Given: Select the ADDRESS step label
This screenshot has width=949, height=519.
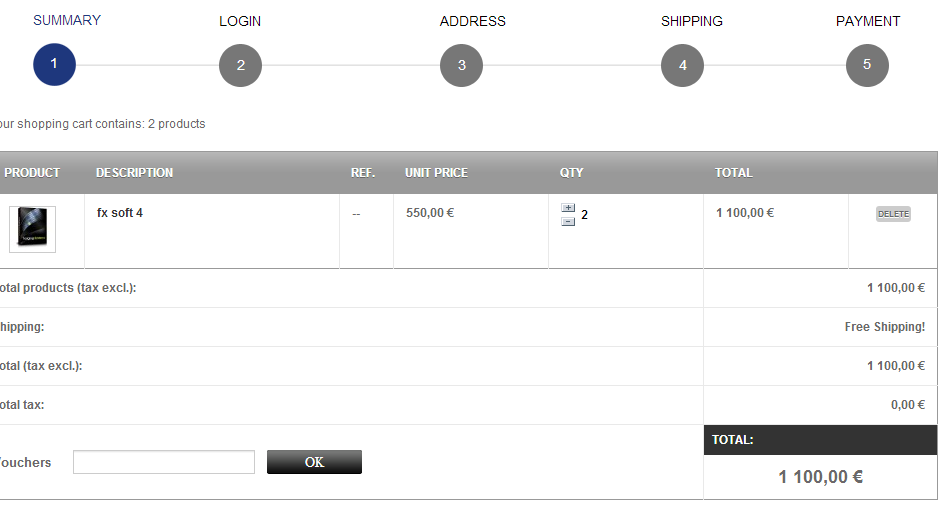Looking at the screenshot, I should 473,21.
